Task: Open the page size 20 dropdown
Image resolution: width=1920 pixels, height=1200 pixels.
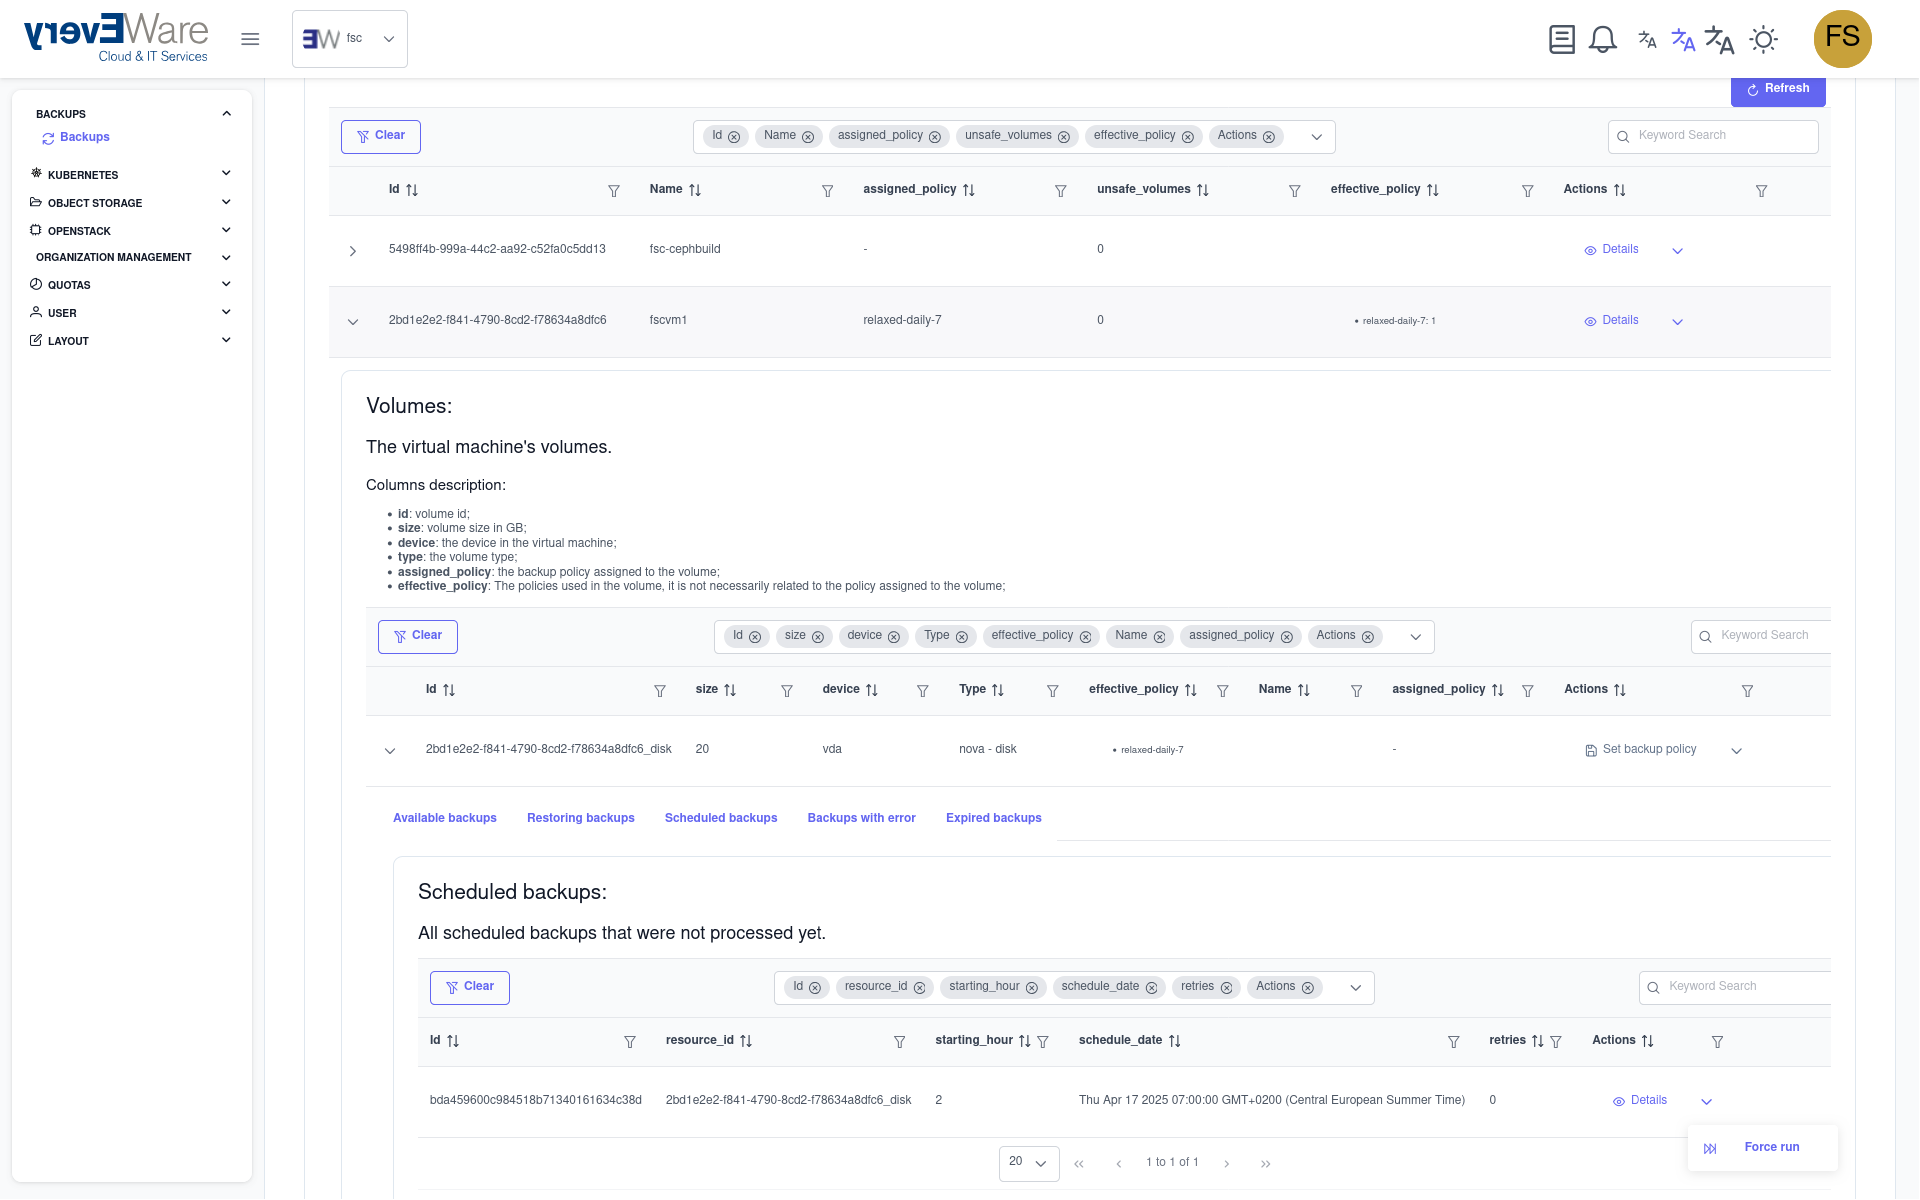Action: [x=1028, y=1163]
